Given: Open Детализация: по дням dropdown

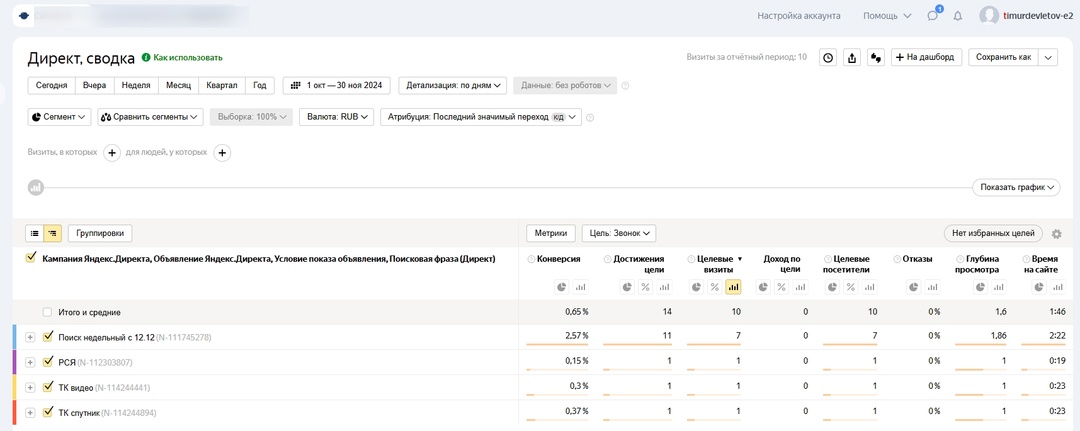Looking at the screenshot, I should coord(453,85).
